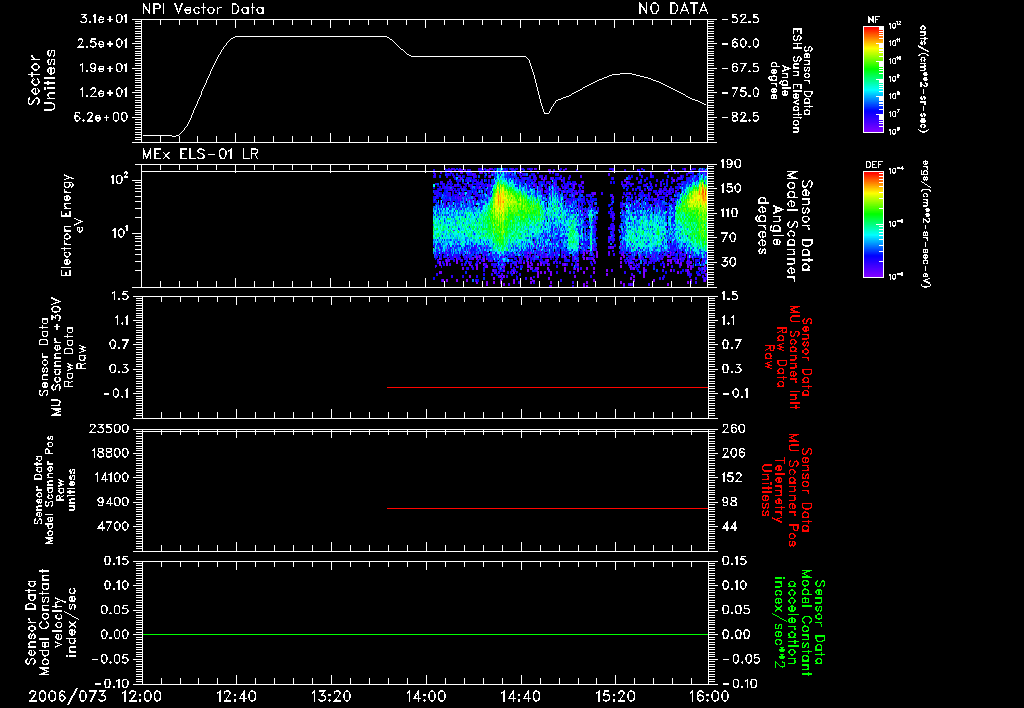
Task: Click the green zero velocity line
Action: [425, 634]
